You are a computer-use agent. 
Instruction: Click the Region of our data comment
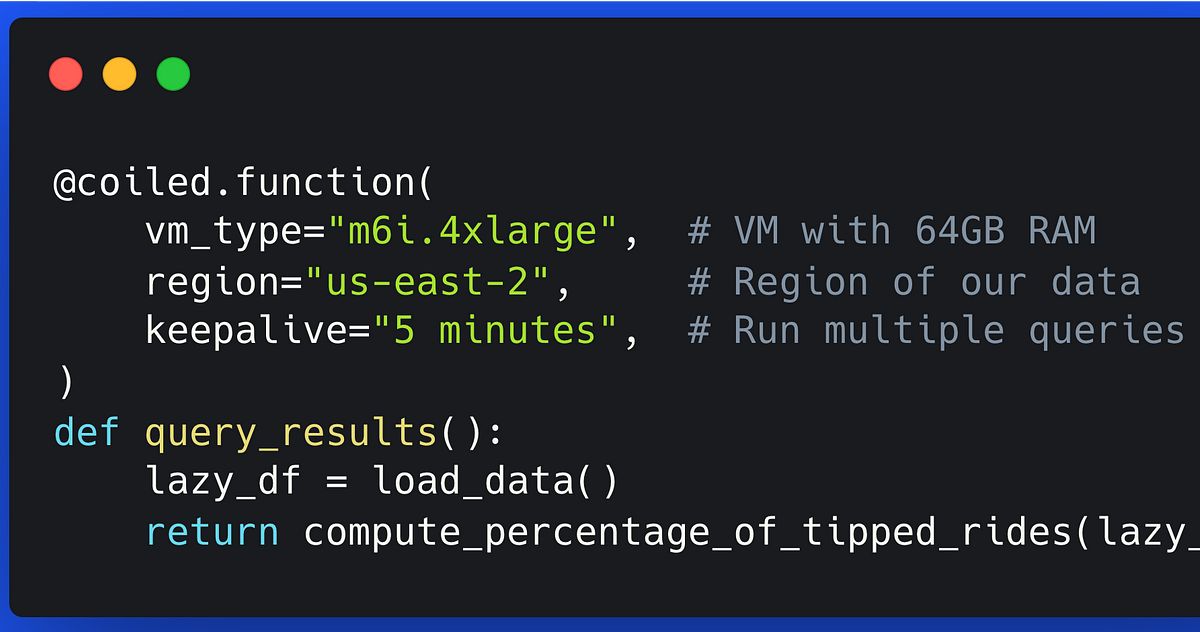(914, 282)
